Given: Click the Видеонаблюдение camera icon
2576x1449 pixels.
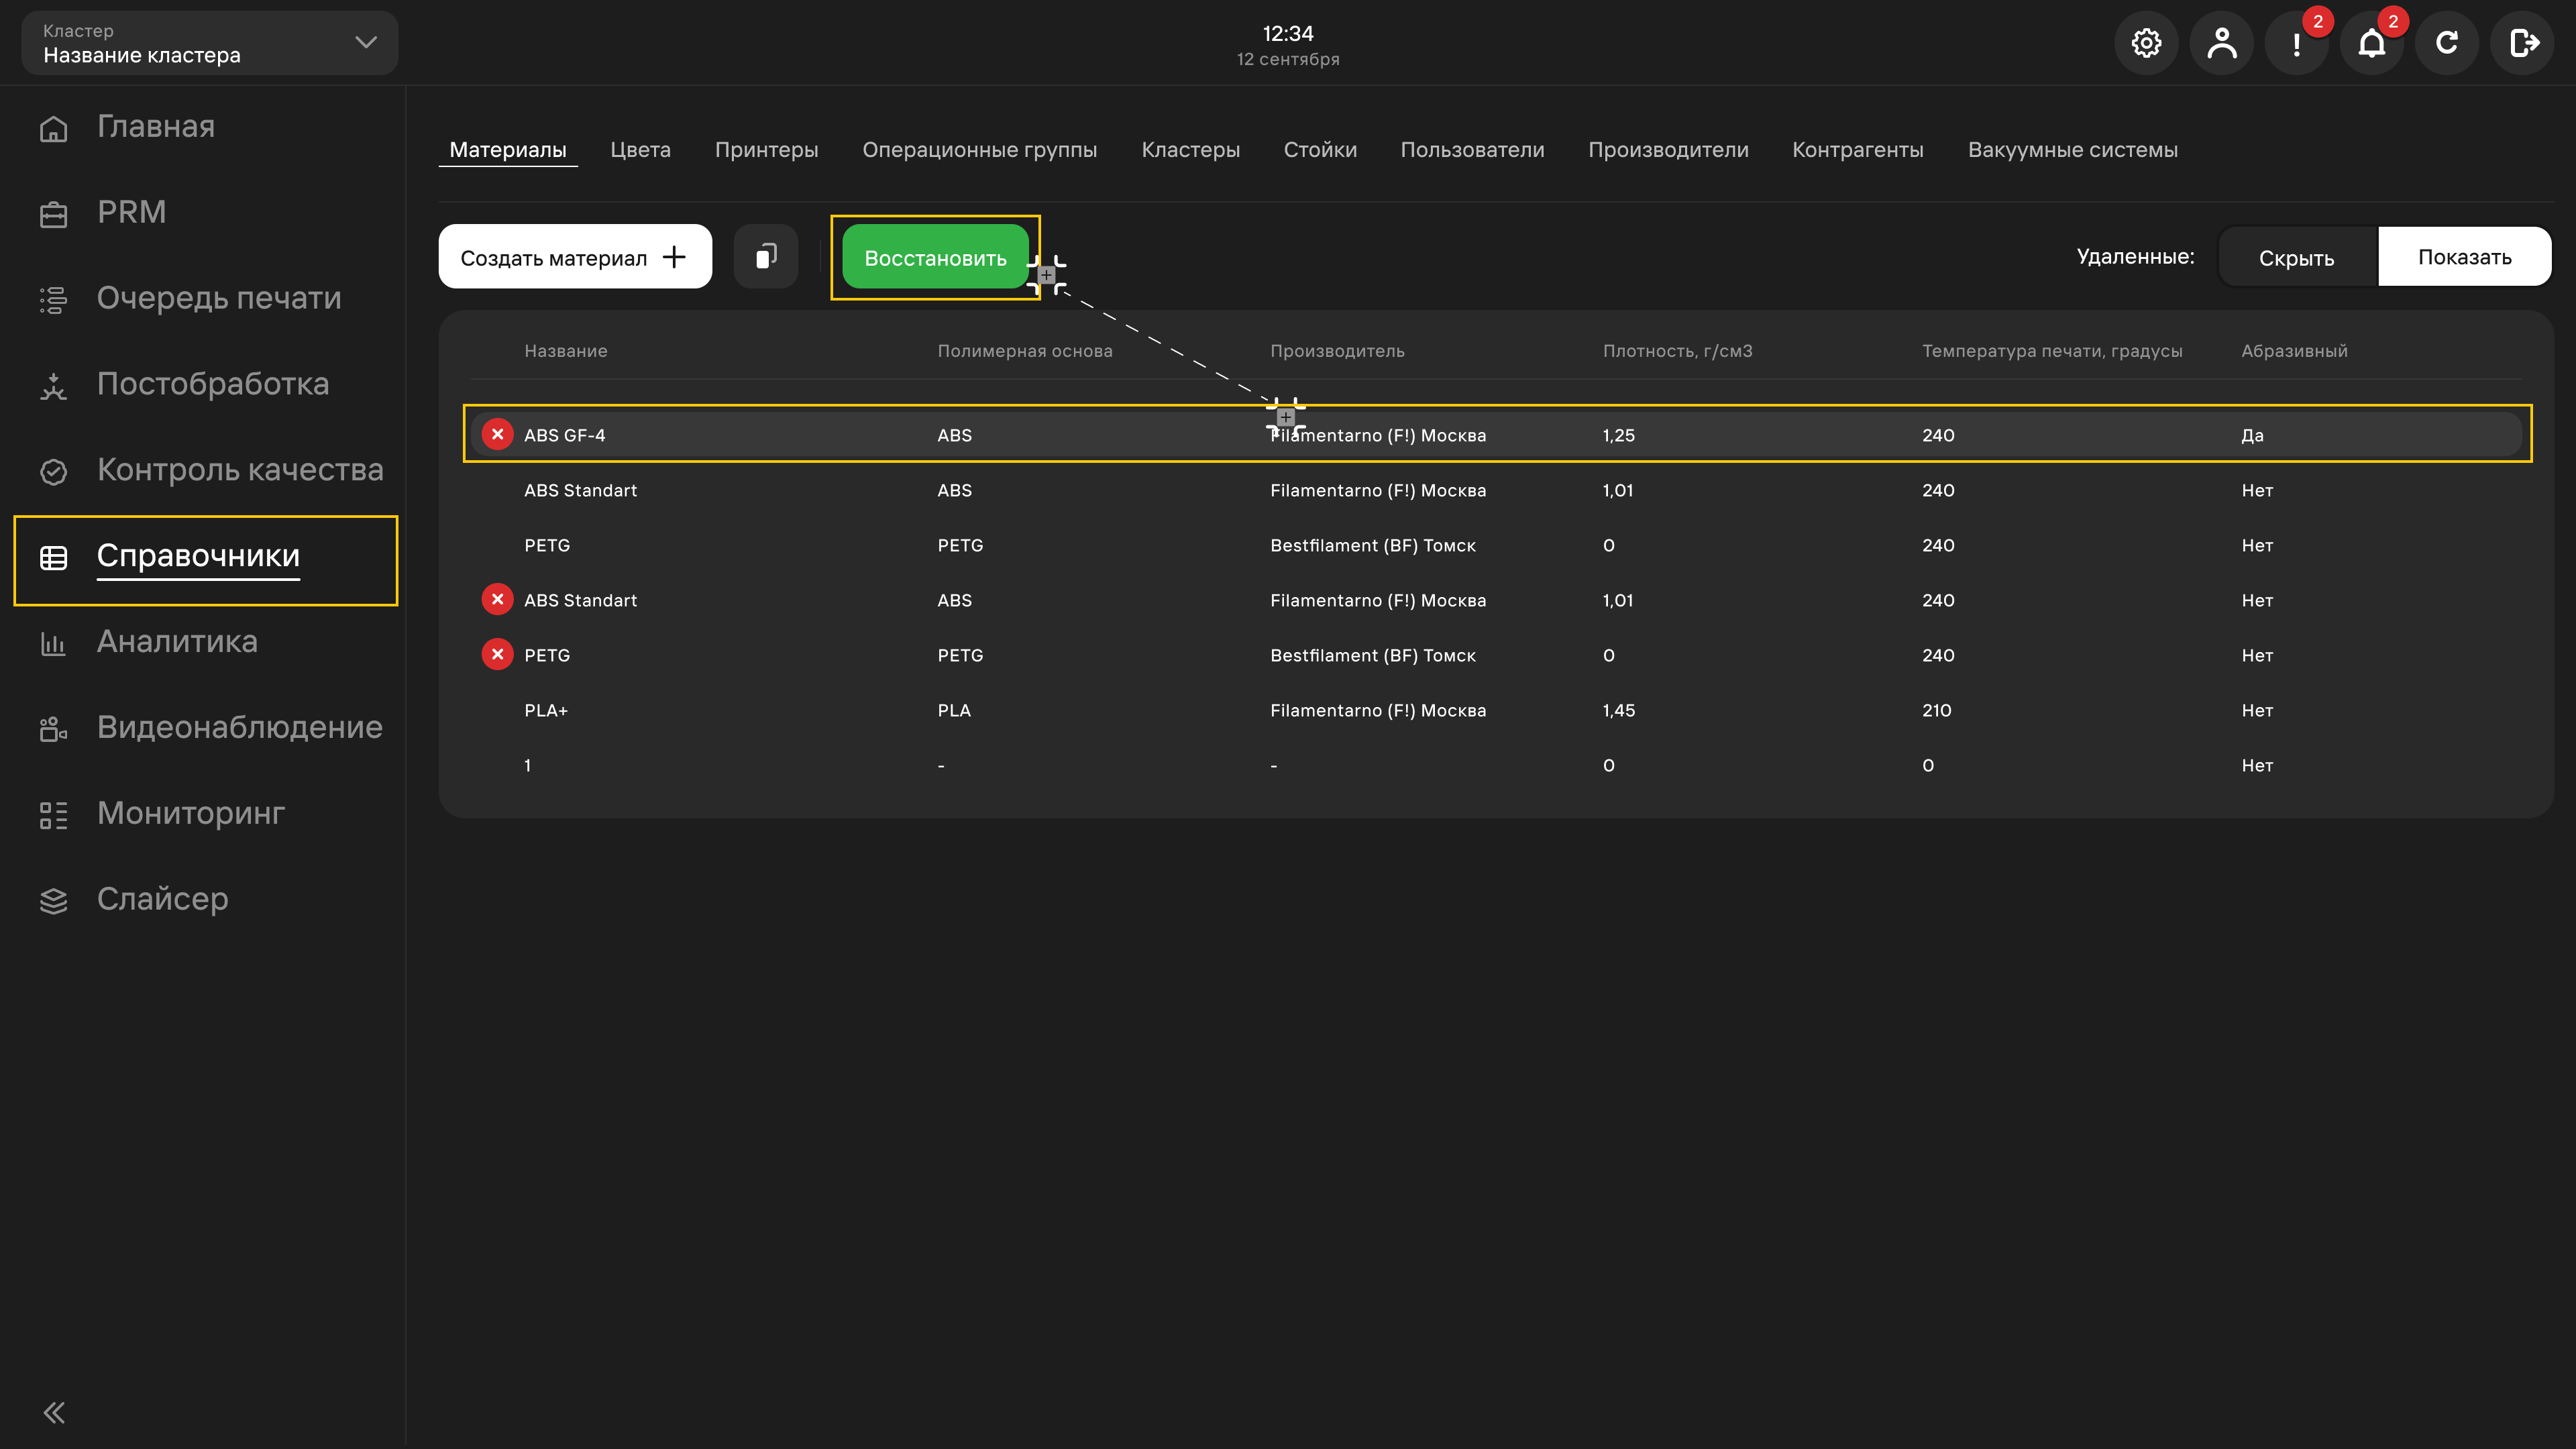Looking at the screenshot, I should coord(54,729).
